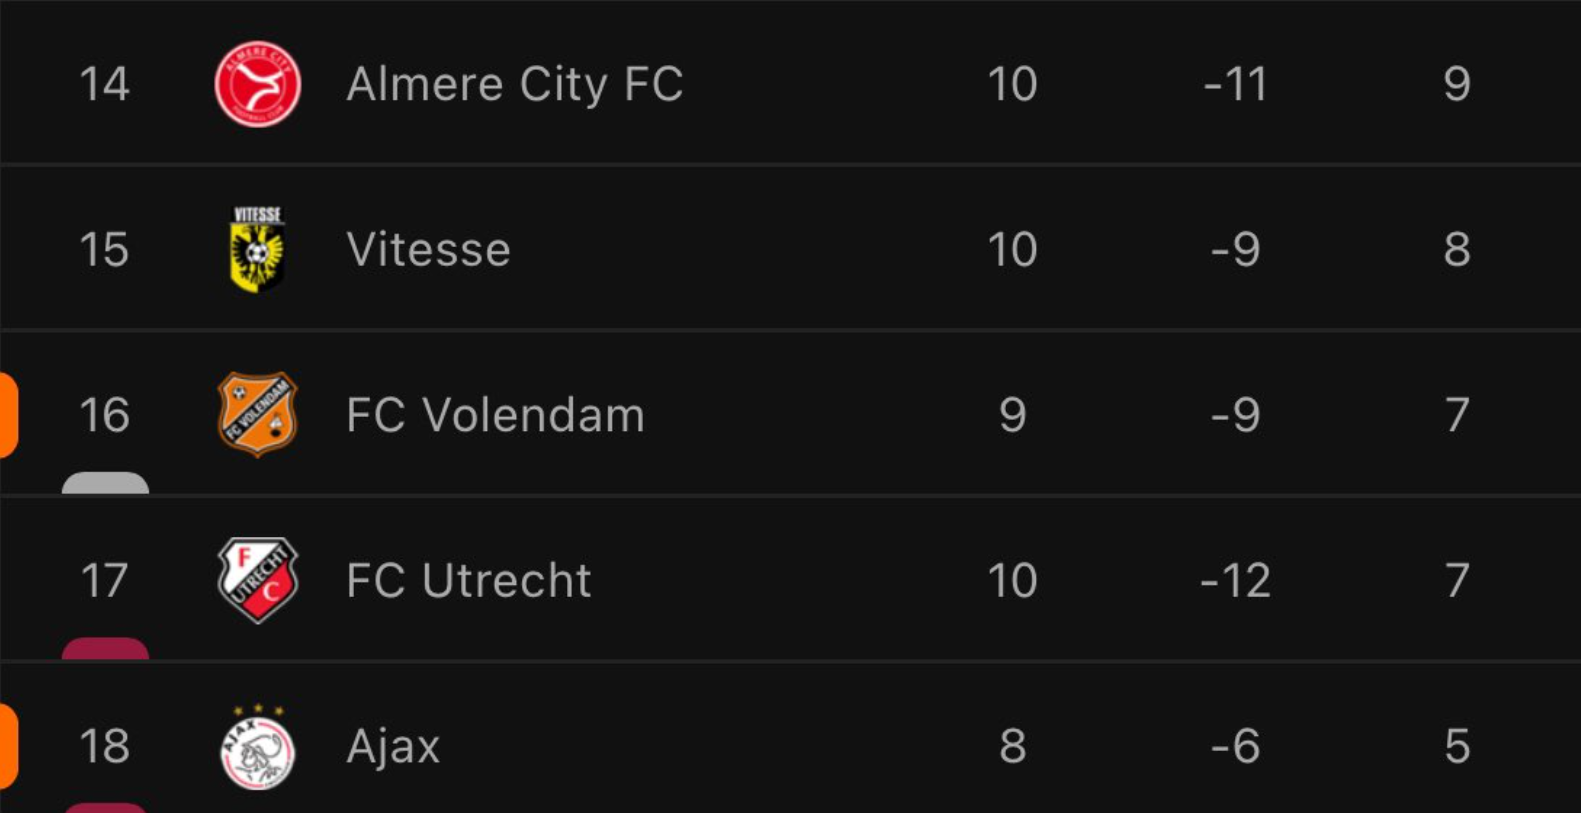Click the orange marker beside position 16
The height and width of the screenshot is (813, 1581).
[x=9, y=415]
